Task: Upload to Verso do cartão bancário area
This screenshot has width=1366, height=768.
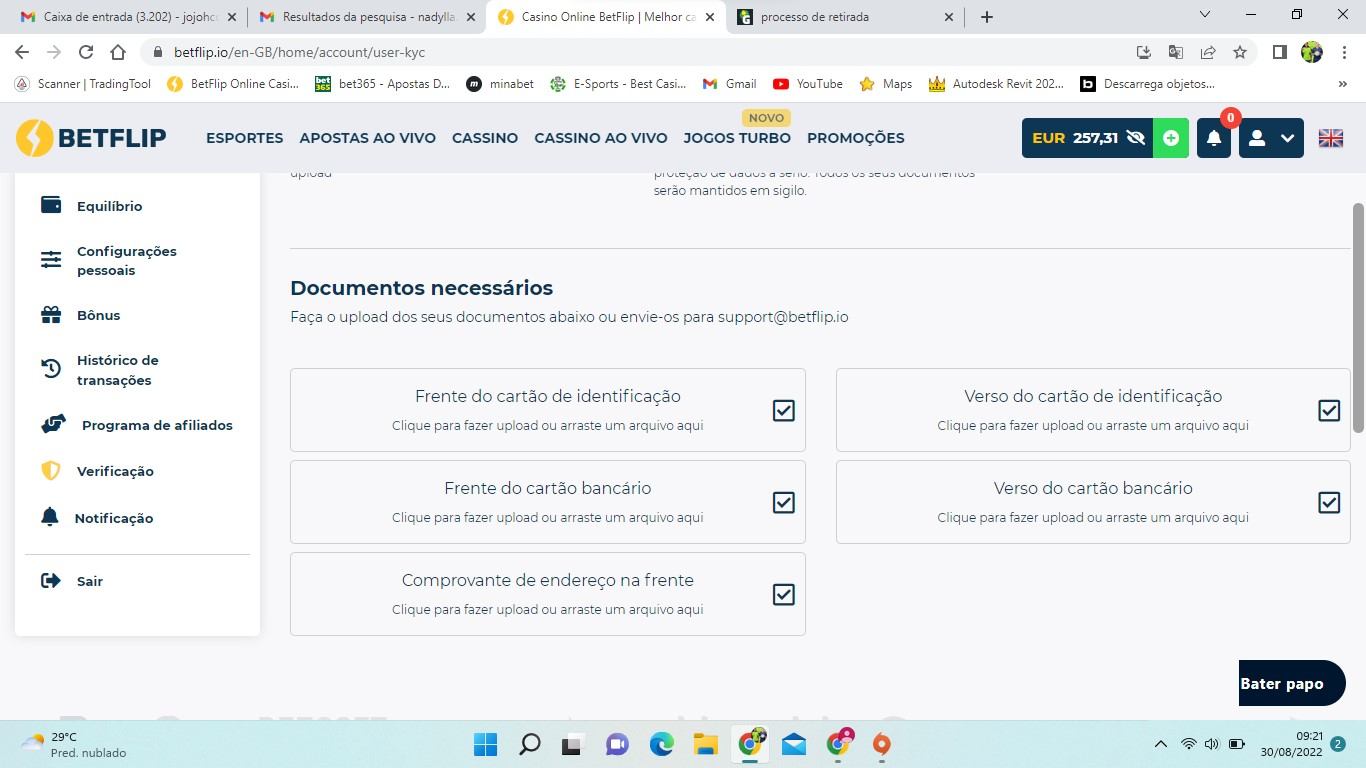Action: (x=1092, y=500)
